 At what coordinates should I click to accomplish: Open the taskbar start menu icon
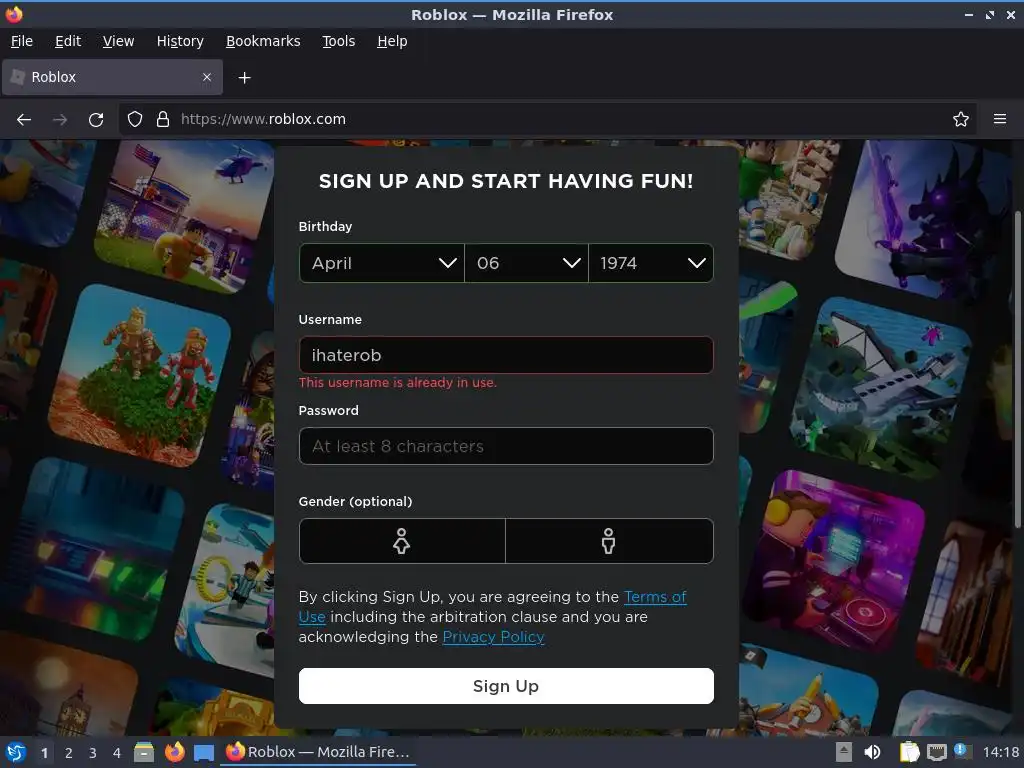click(15, 752)
